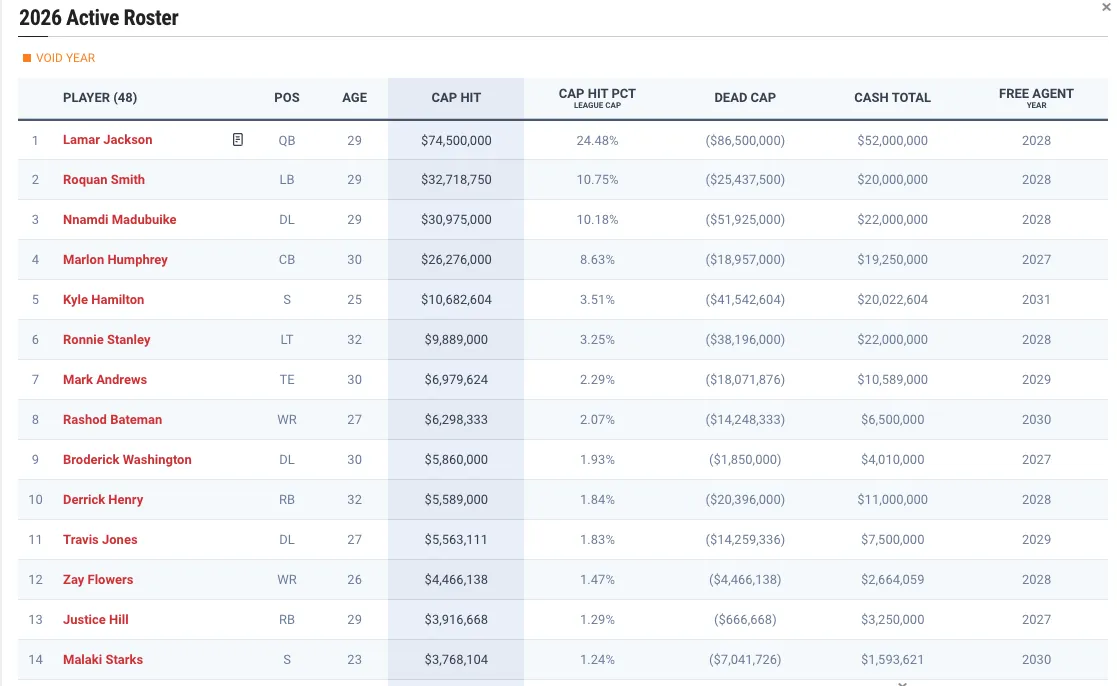Sort roster by the Player (48) header

coord(100,98)
